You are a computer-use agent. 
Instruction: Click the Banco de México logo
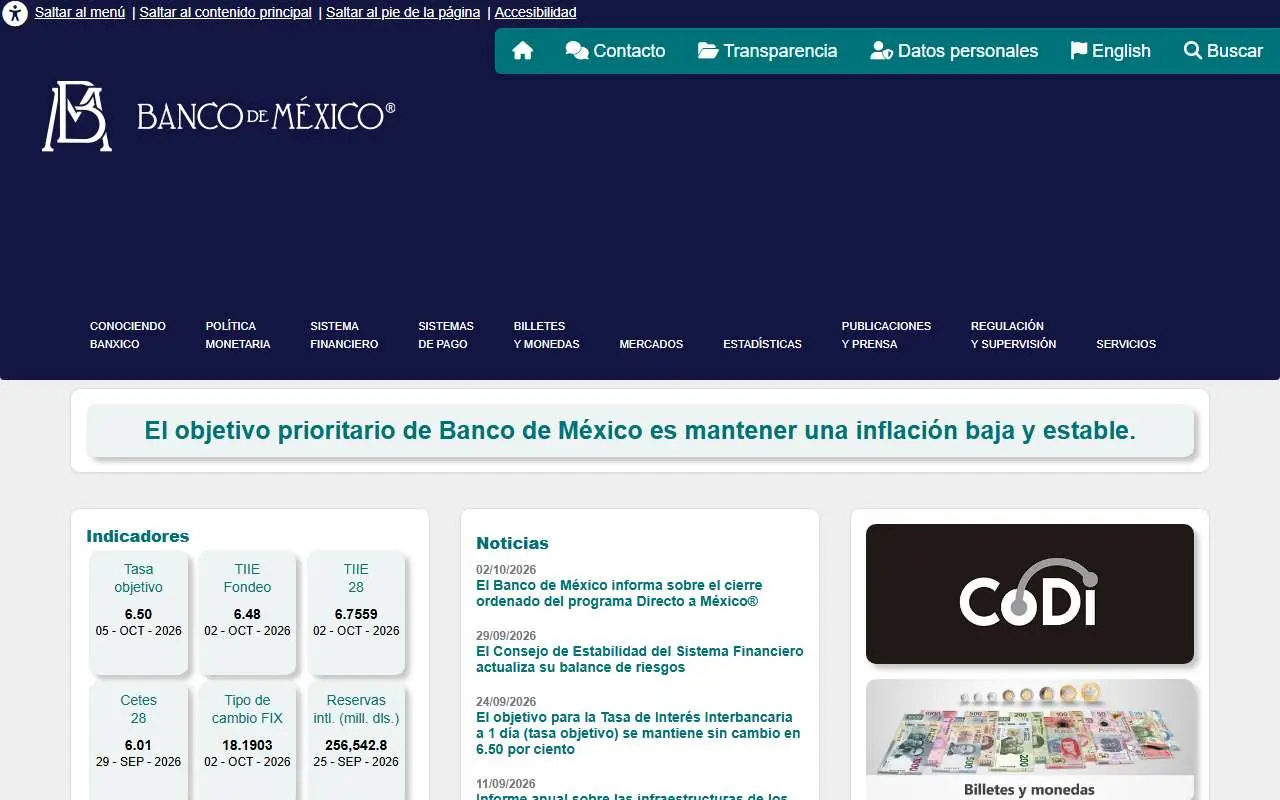point(219,116)
